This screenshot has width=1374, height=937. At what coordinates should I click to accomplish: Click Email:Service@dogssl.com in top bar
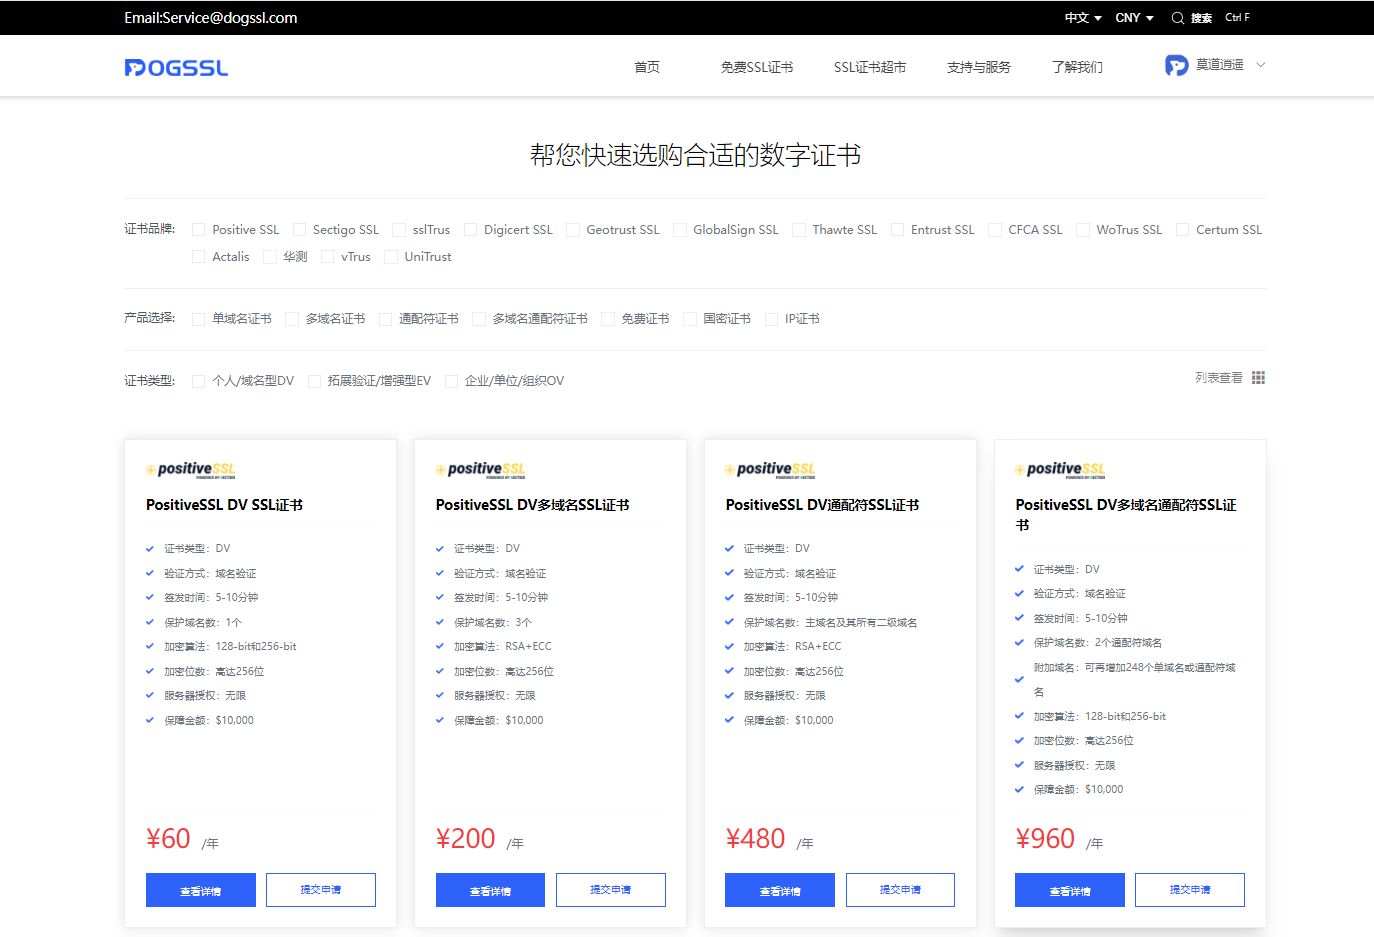[211, 18]
